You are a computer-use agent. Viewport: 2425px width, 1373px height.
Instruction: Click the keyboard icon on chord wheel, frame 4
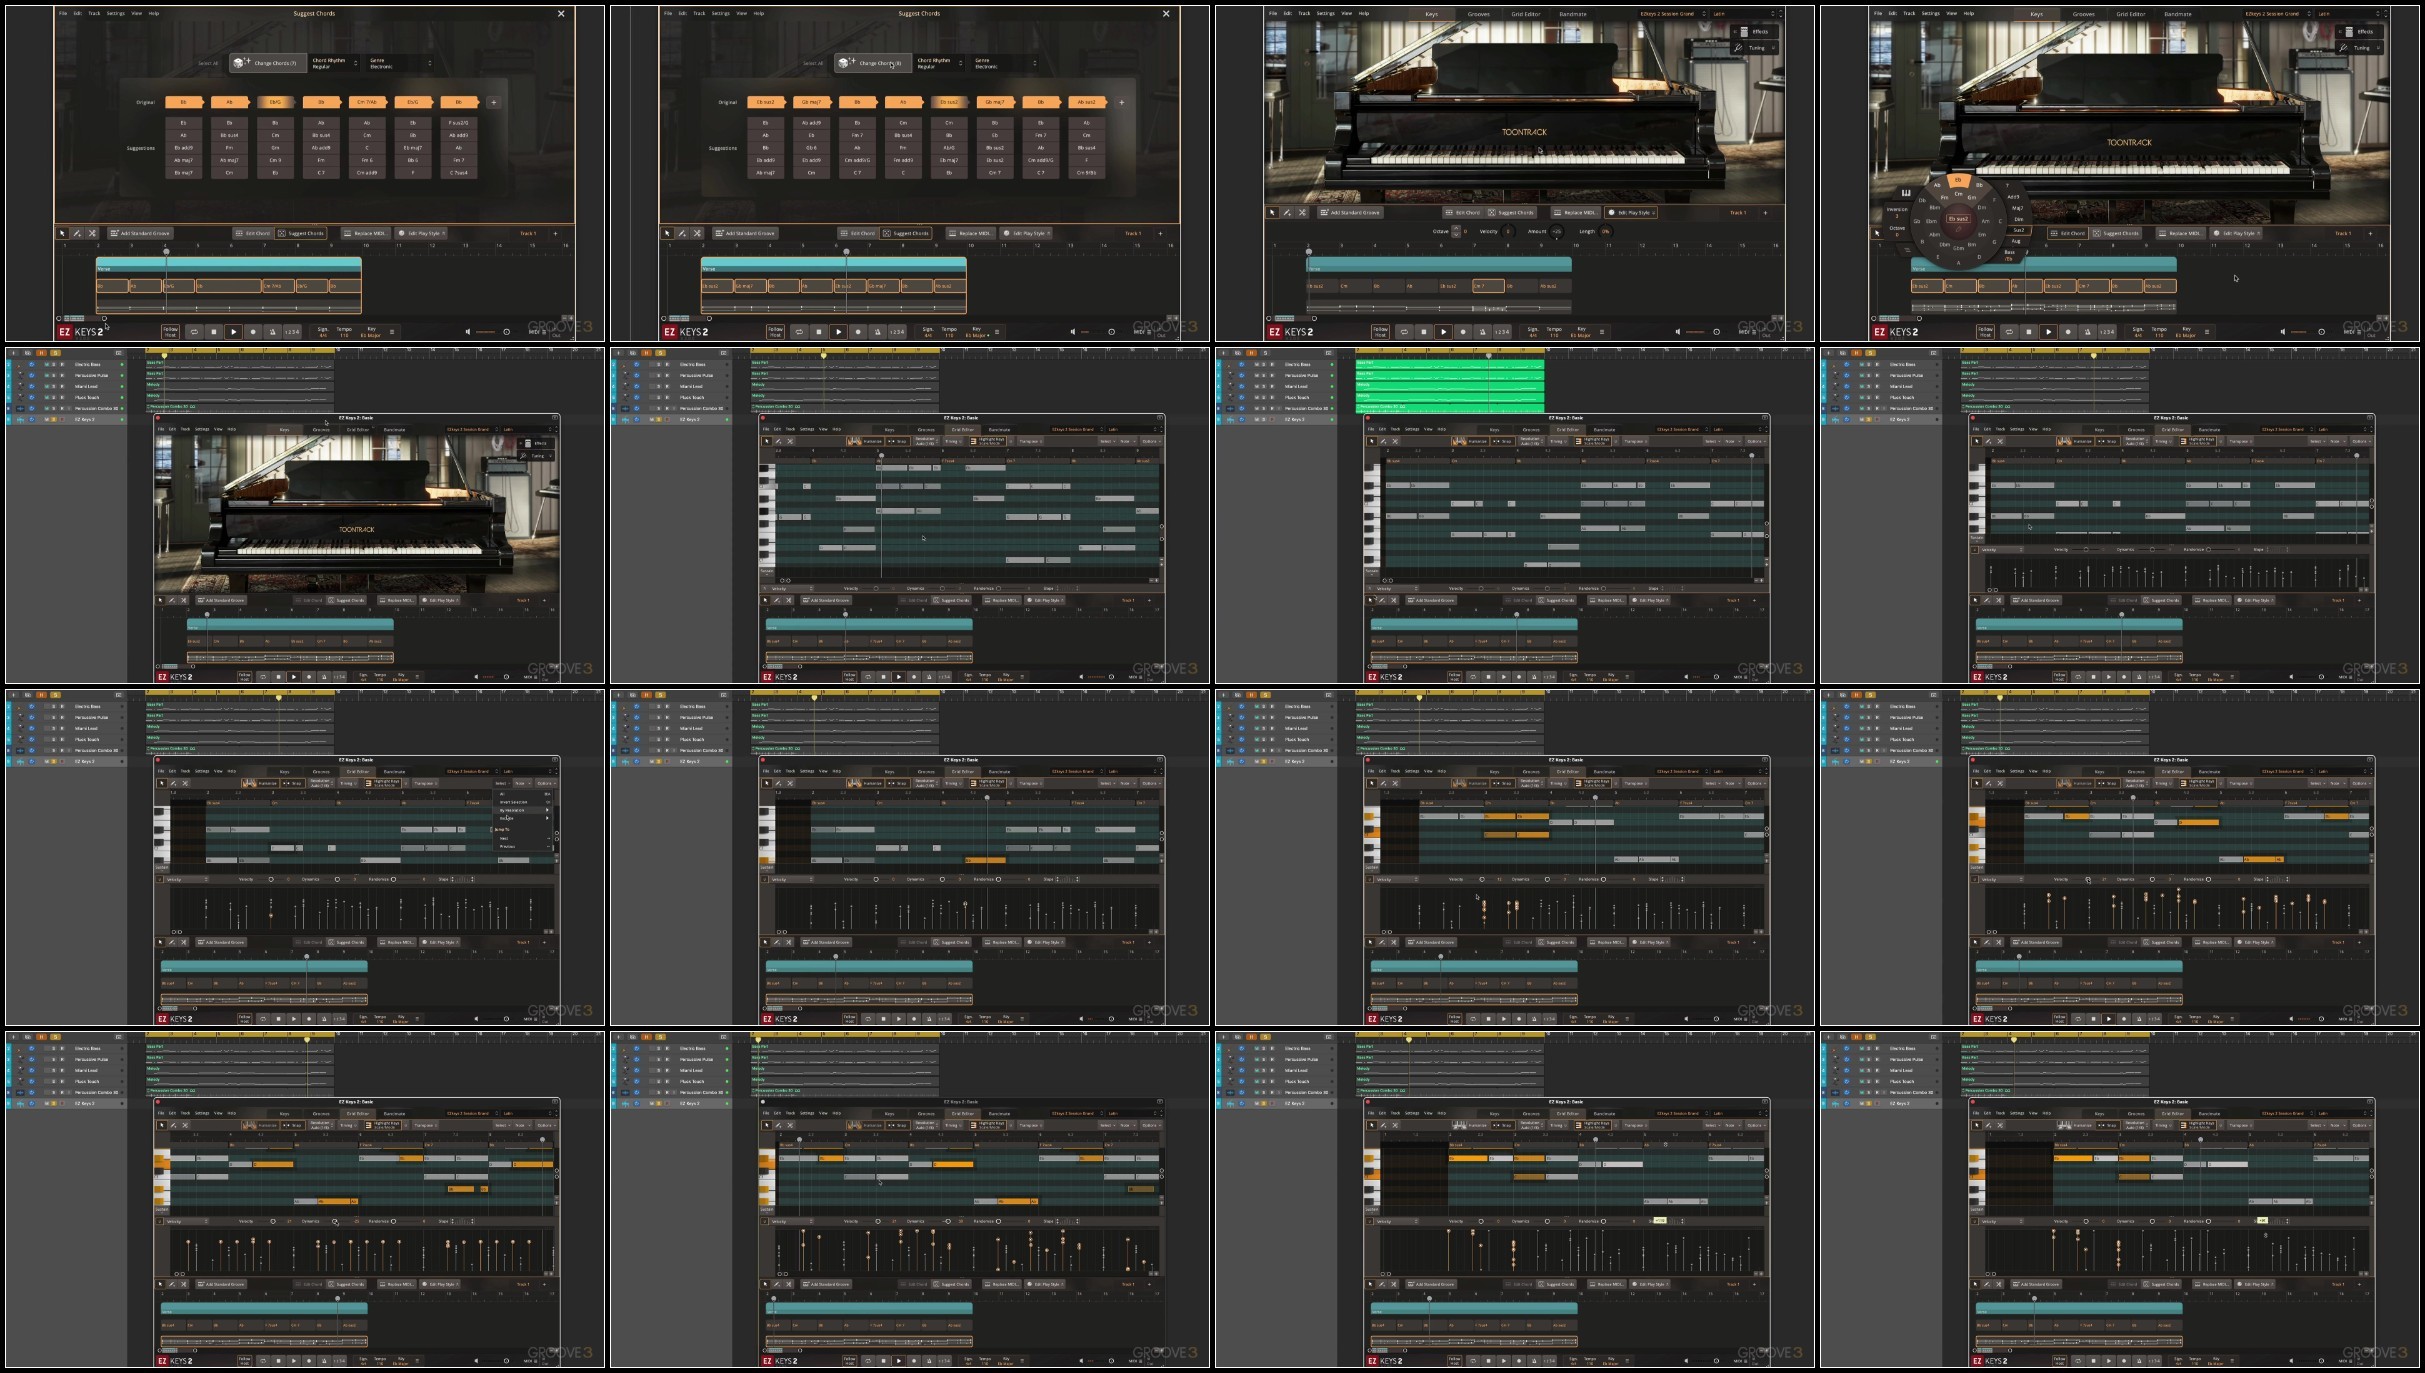1905,193
